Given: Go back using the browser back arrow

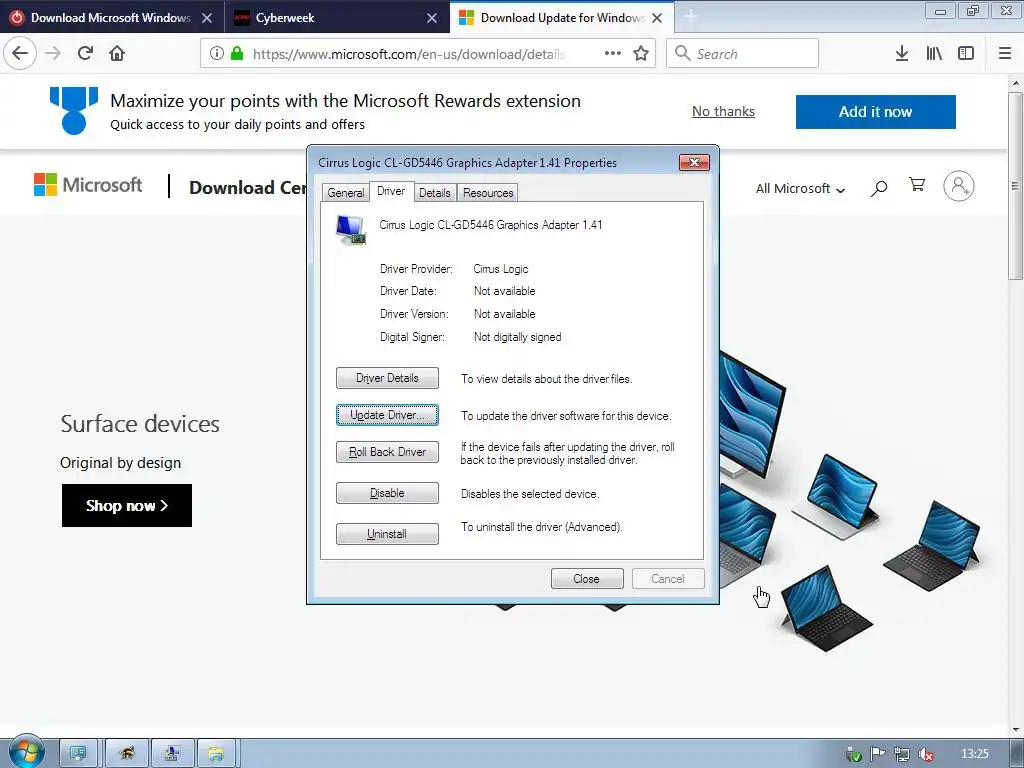Looking at the screenshot, I should [20, 54].
